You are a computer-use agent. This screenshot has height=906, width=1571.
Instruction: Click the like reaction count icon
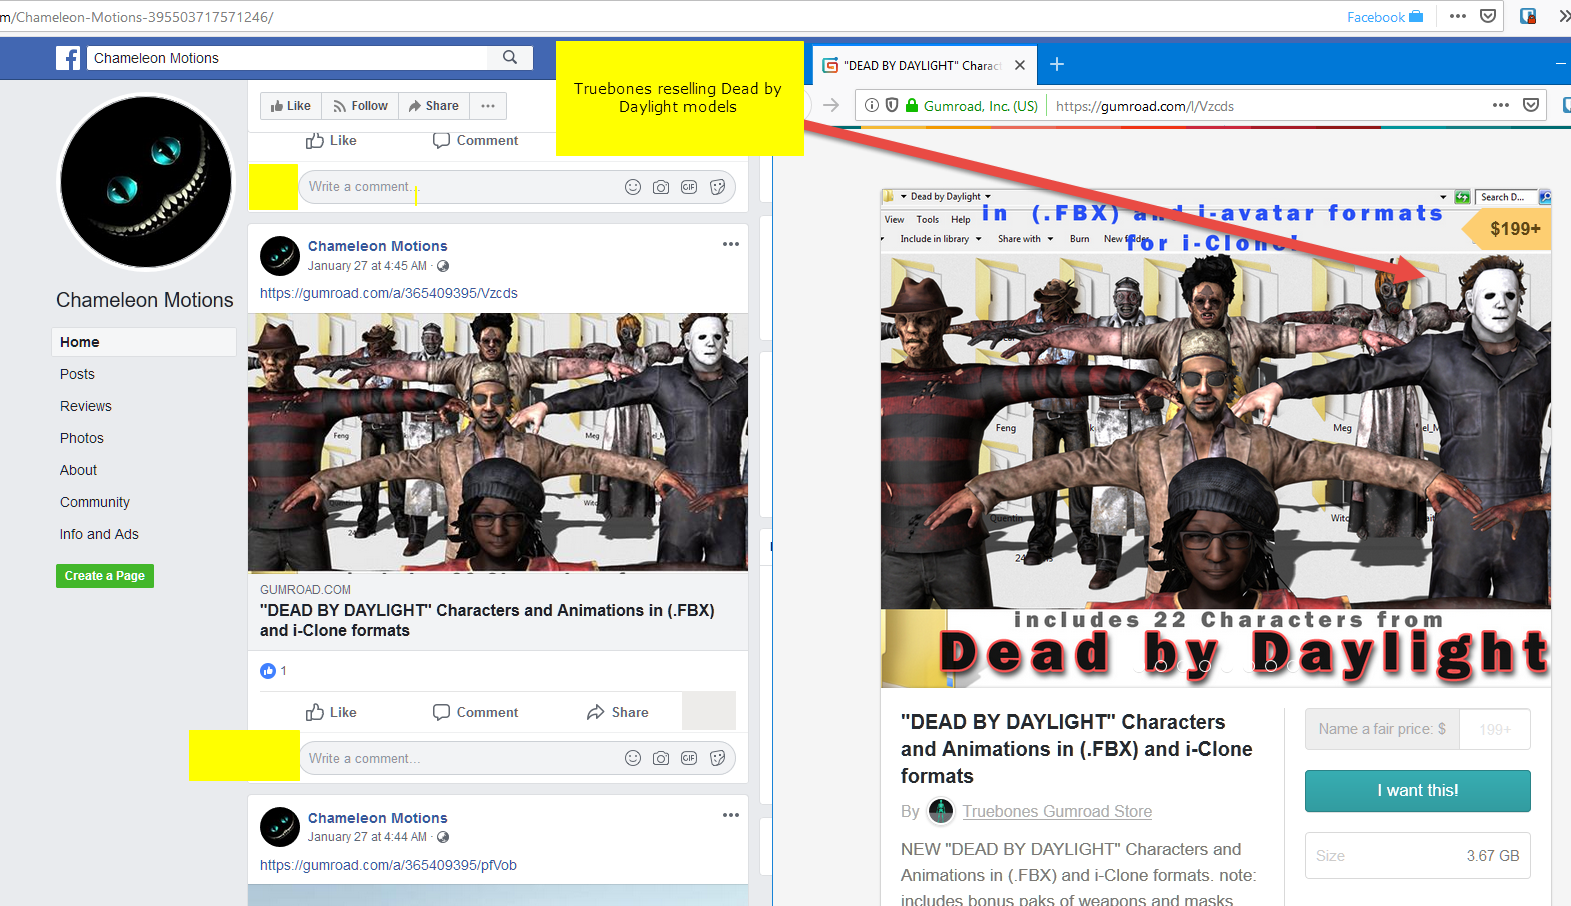268,671
